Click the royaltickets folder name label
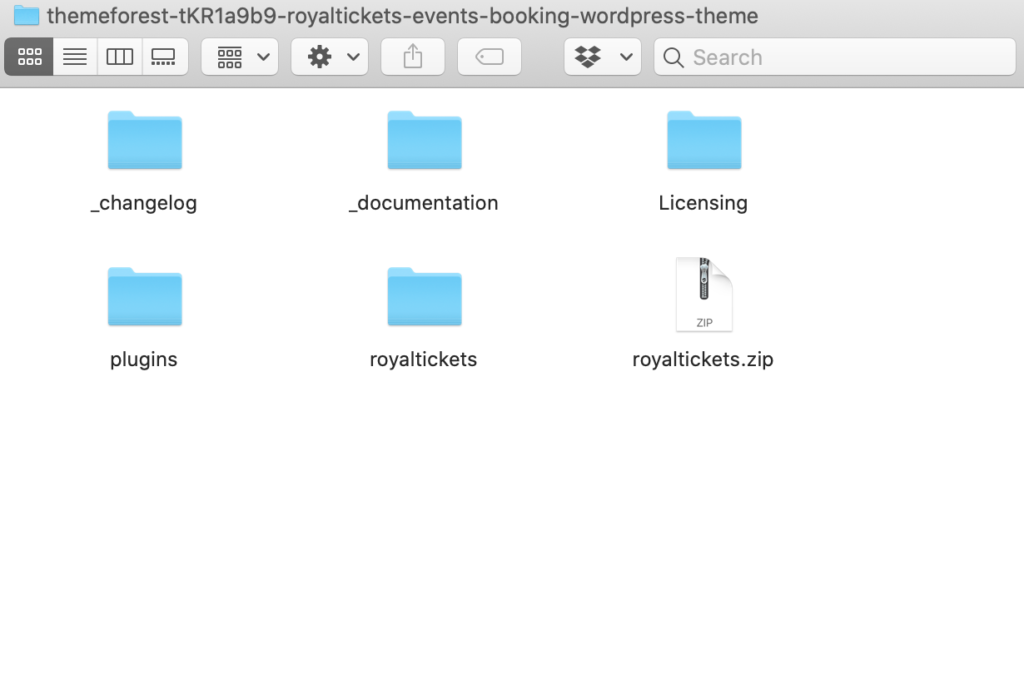 pyautogui.click(x=423, y=359)
